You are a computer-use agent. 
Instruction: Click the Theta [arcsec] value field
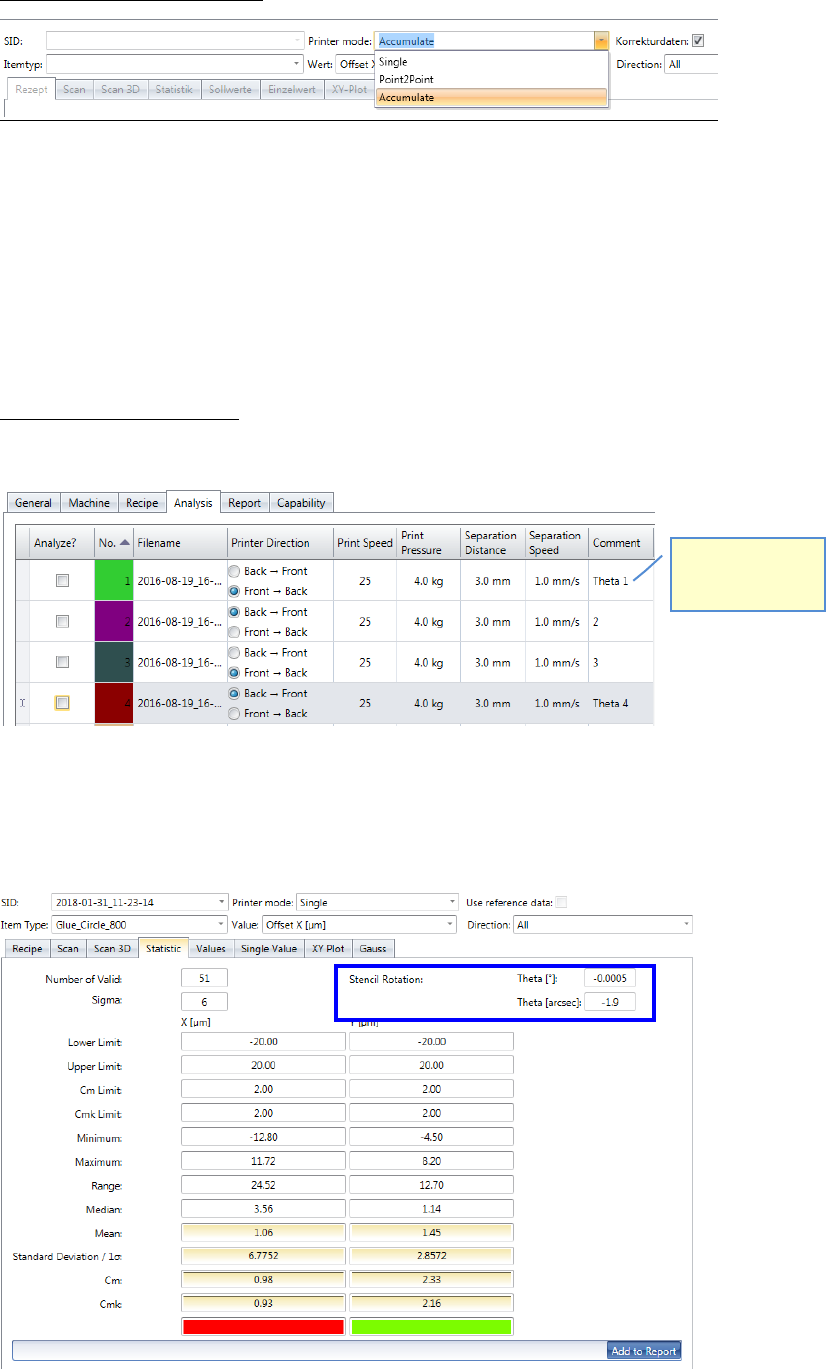coord(609,1001)
